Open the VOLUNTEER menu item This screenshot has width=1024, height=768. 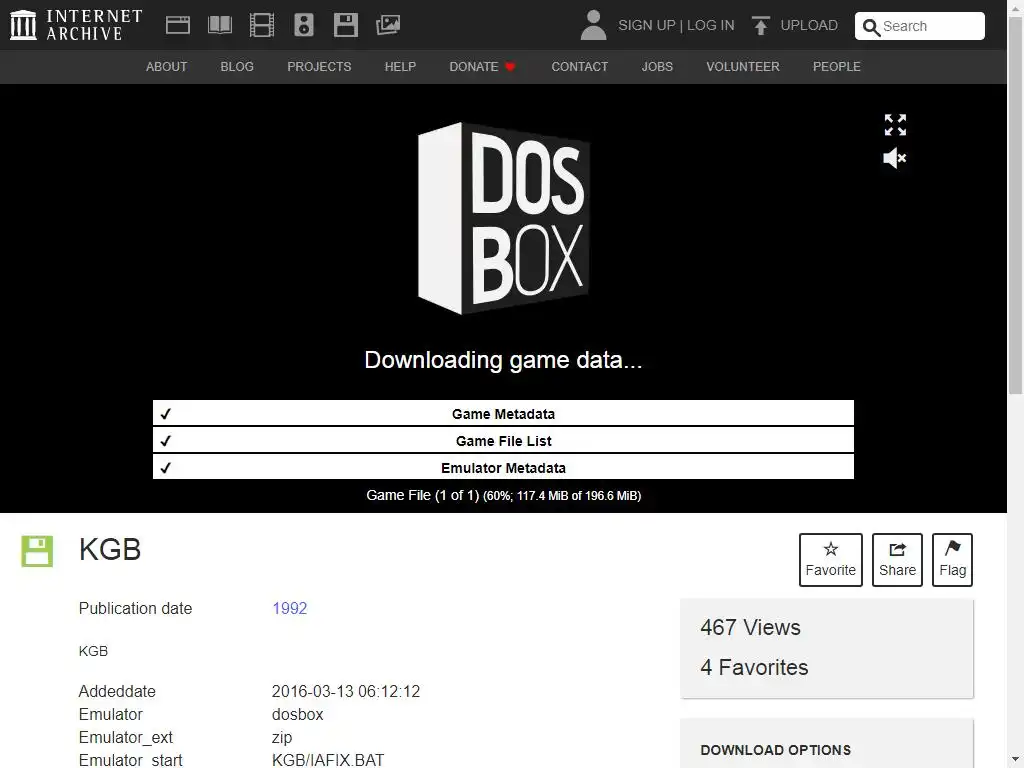pos(743,67)
